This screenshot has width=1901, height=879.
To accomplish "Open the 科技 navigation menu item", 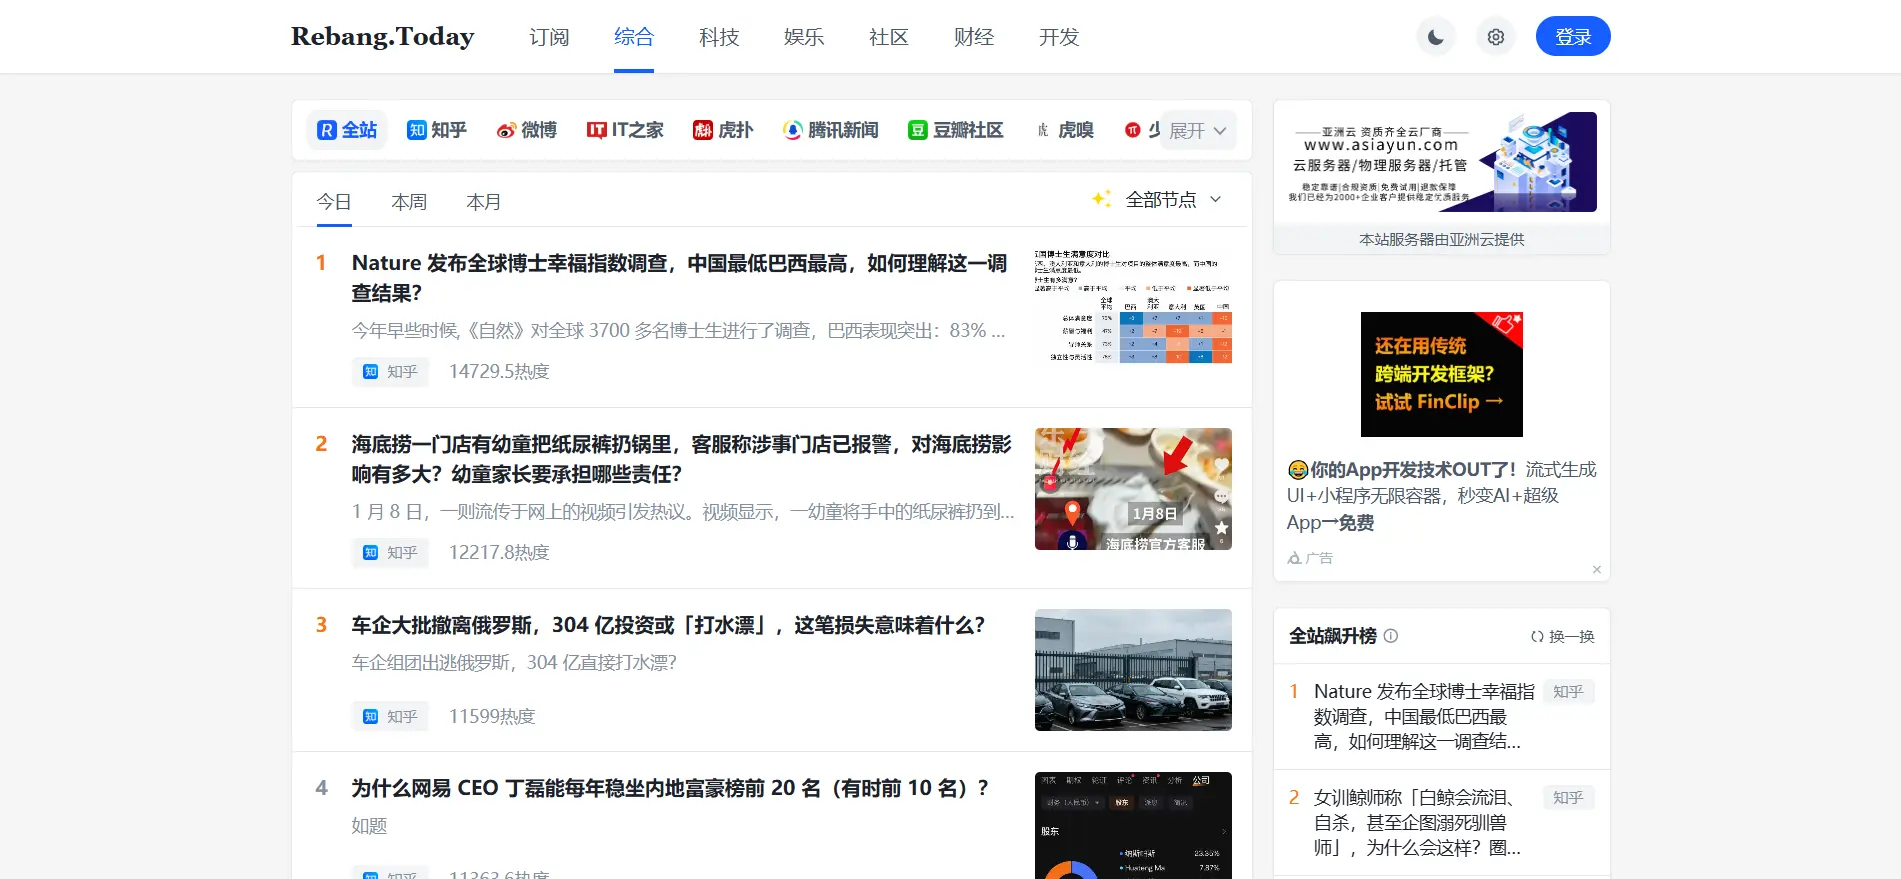I will coord(719,37).
